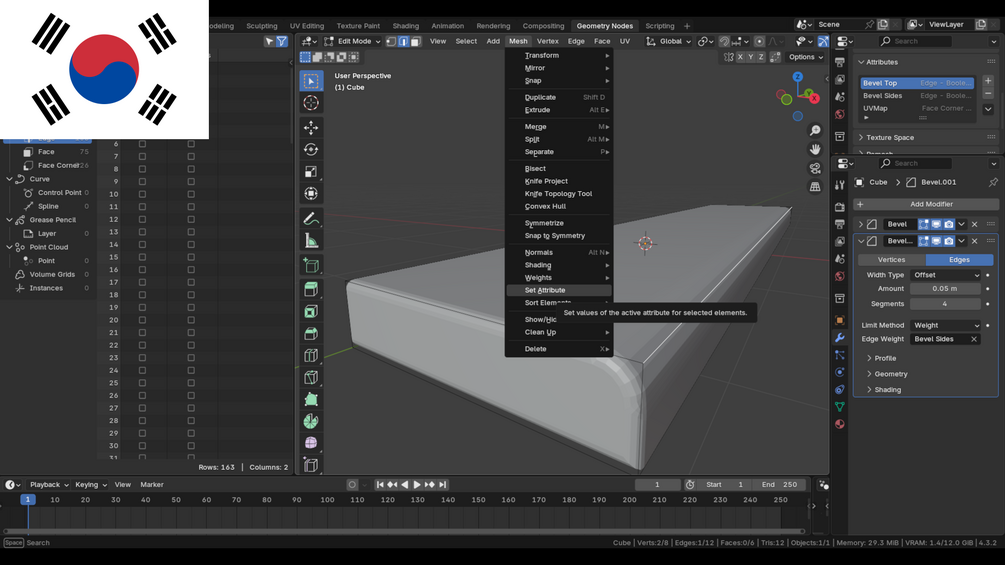Screen dimensions: 1005x565
Task: Toggle Bevel modifier viewport display icon
Action: pos(936,224)
